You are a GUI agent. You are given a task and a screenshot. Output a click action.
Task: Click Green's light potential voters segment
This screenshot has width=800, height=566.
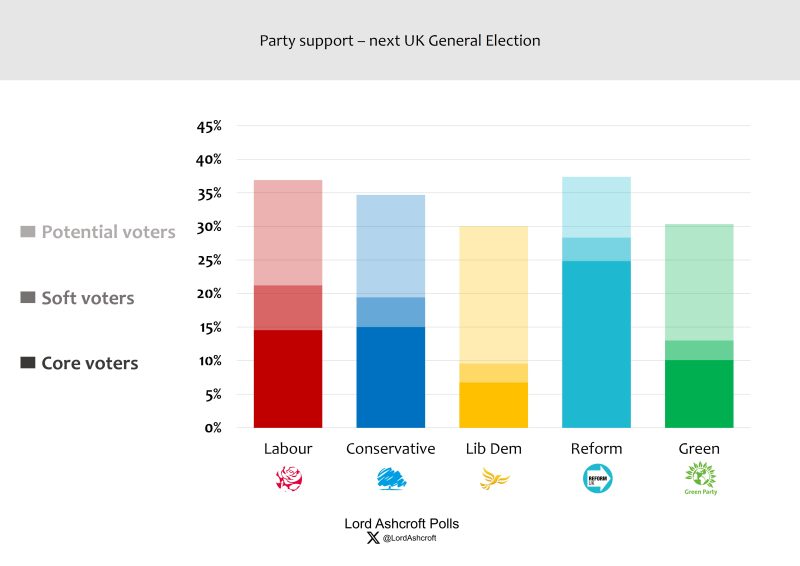pyautogui.click(x=699, y=282)
